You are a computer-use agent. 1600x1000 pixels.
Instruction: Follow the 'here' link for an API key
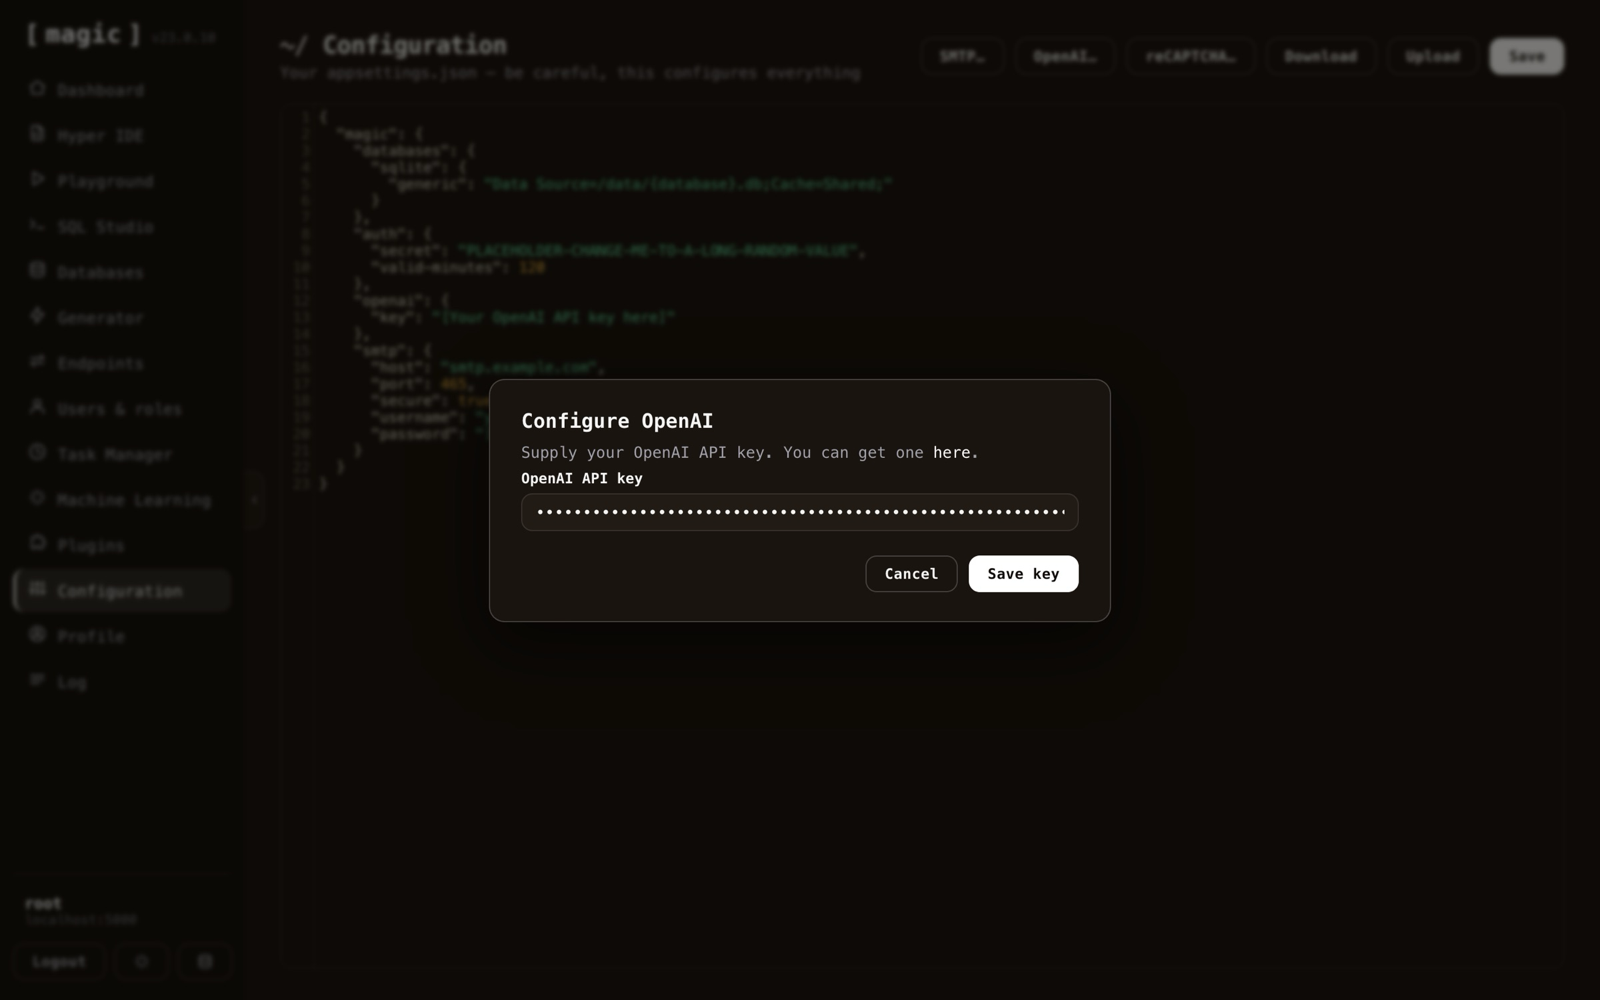click(x=951, y=453)
